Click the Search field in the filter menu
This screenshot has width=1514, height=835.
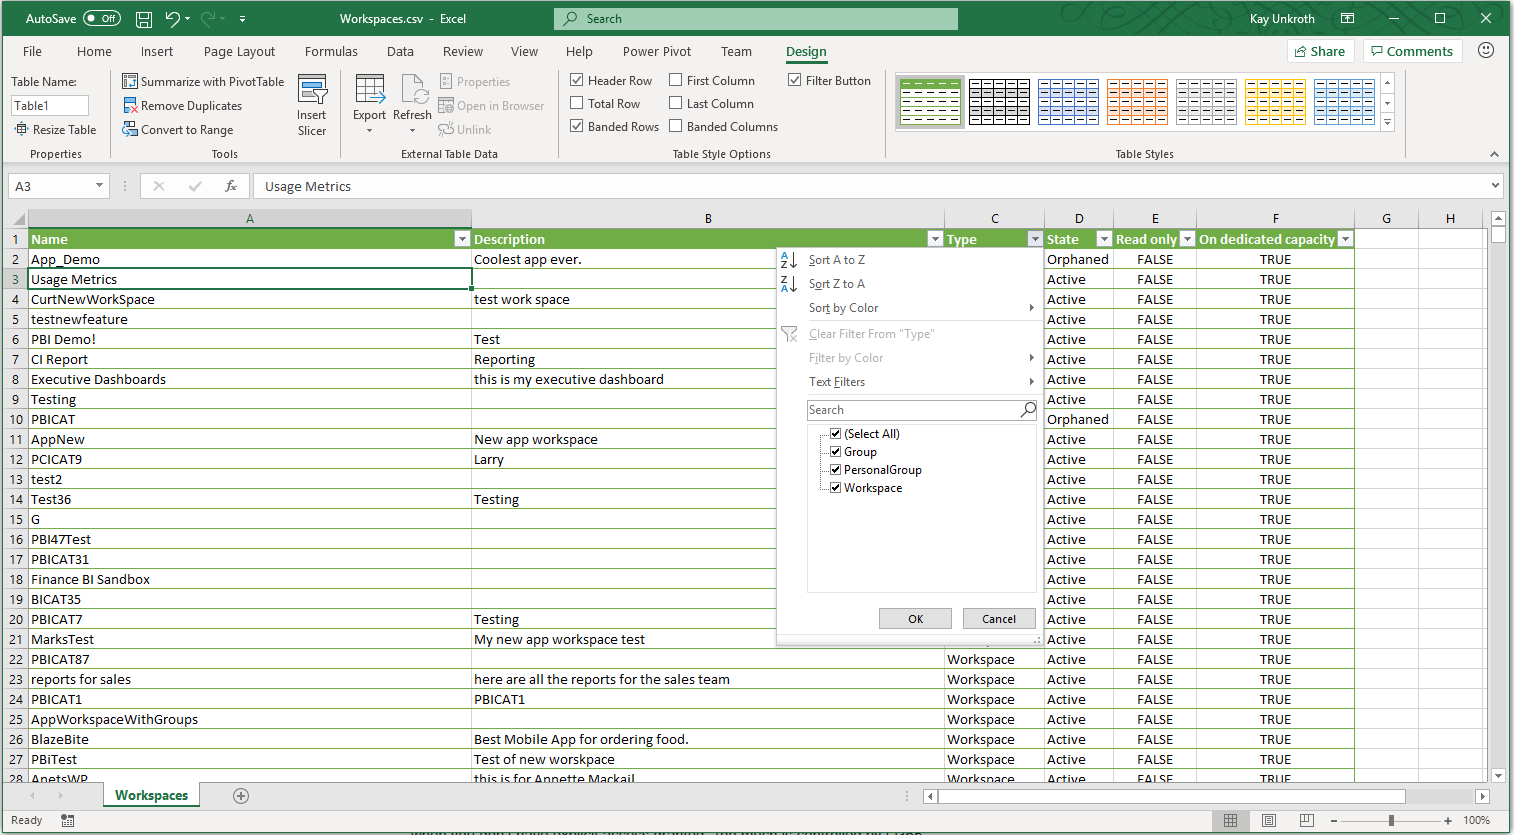913,409
